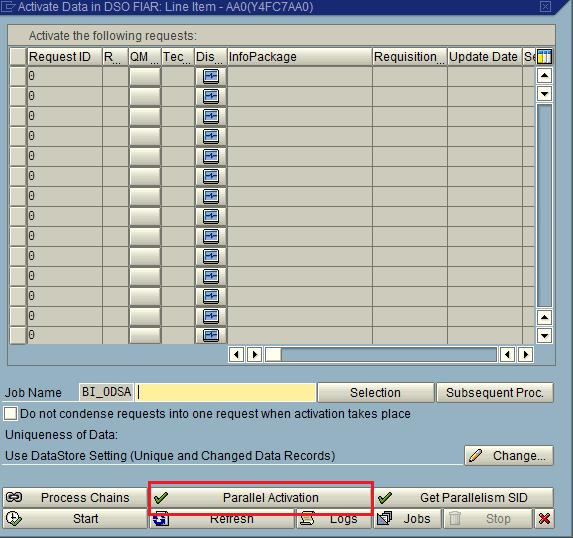The height and width of the screenshot is (538, 573).
Task: Click the vertical scrollbar track
Action: pos(544,206)
